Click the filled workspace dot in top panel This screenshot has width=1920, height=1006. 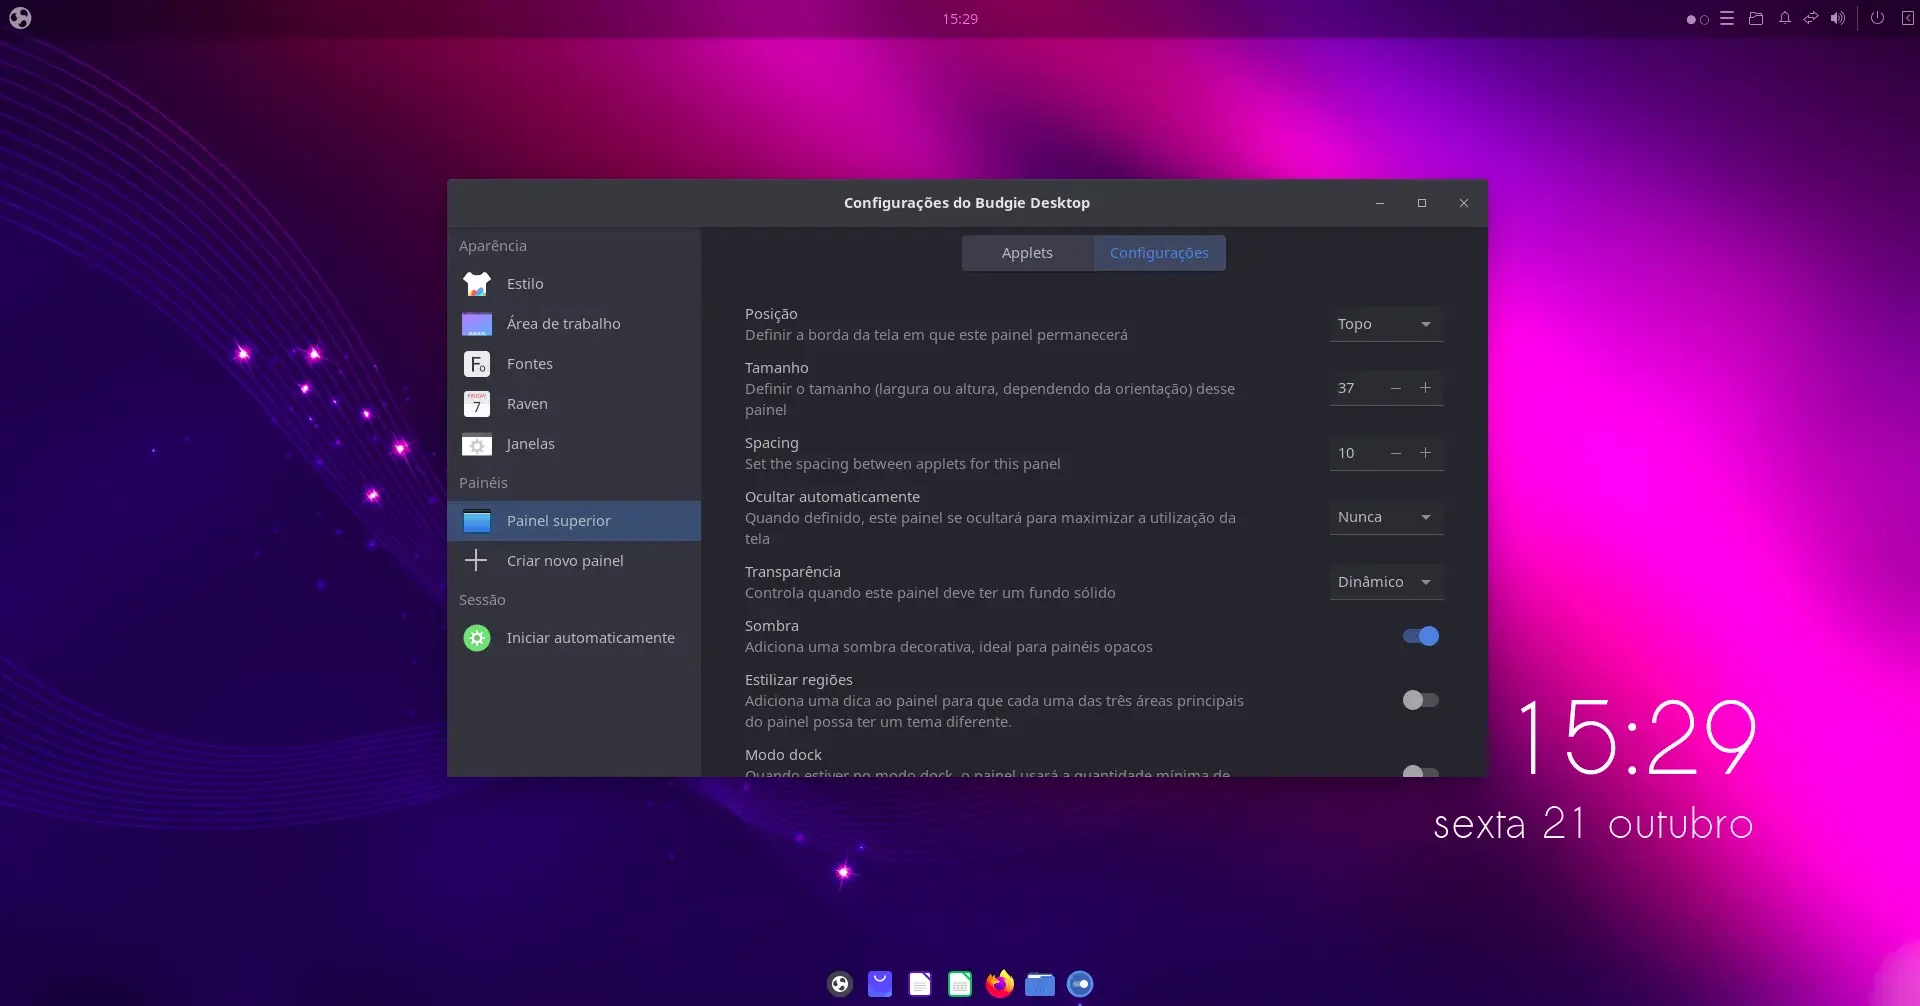click(1691, 19)
